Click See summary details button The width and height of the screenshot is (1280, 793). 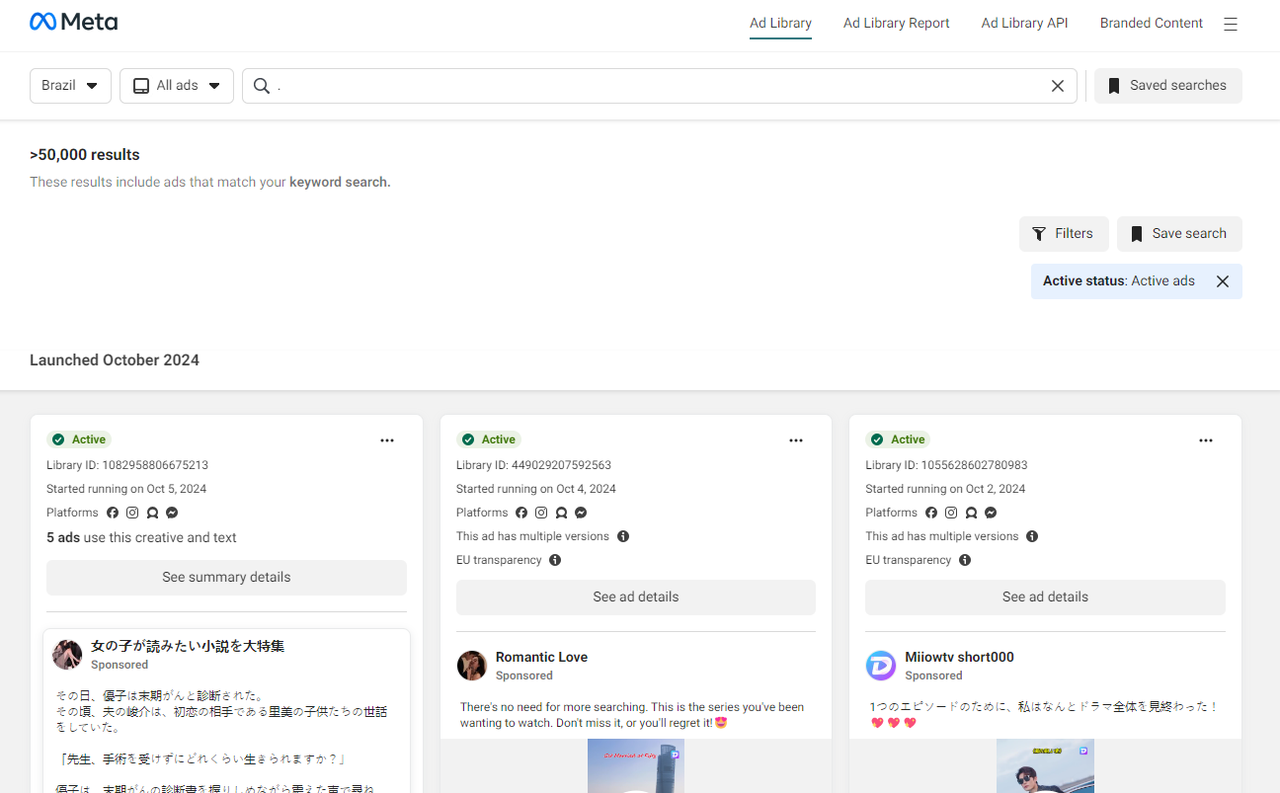click(x=226, y=578)
